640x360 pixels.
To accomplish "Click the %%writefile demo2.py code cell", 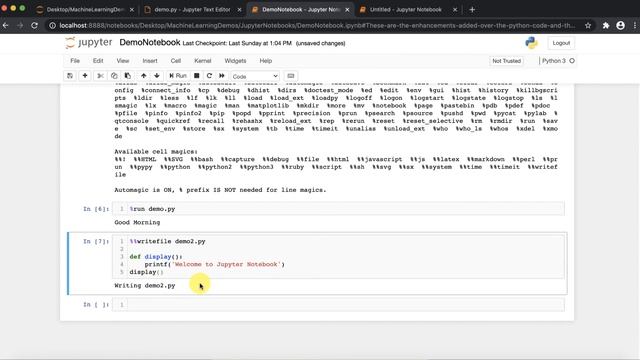I will pos(338,256).
